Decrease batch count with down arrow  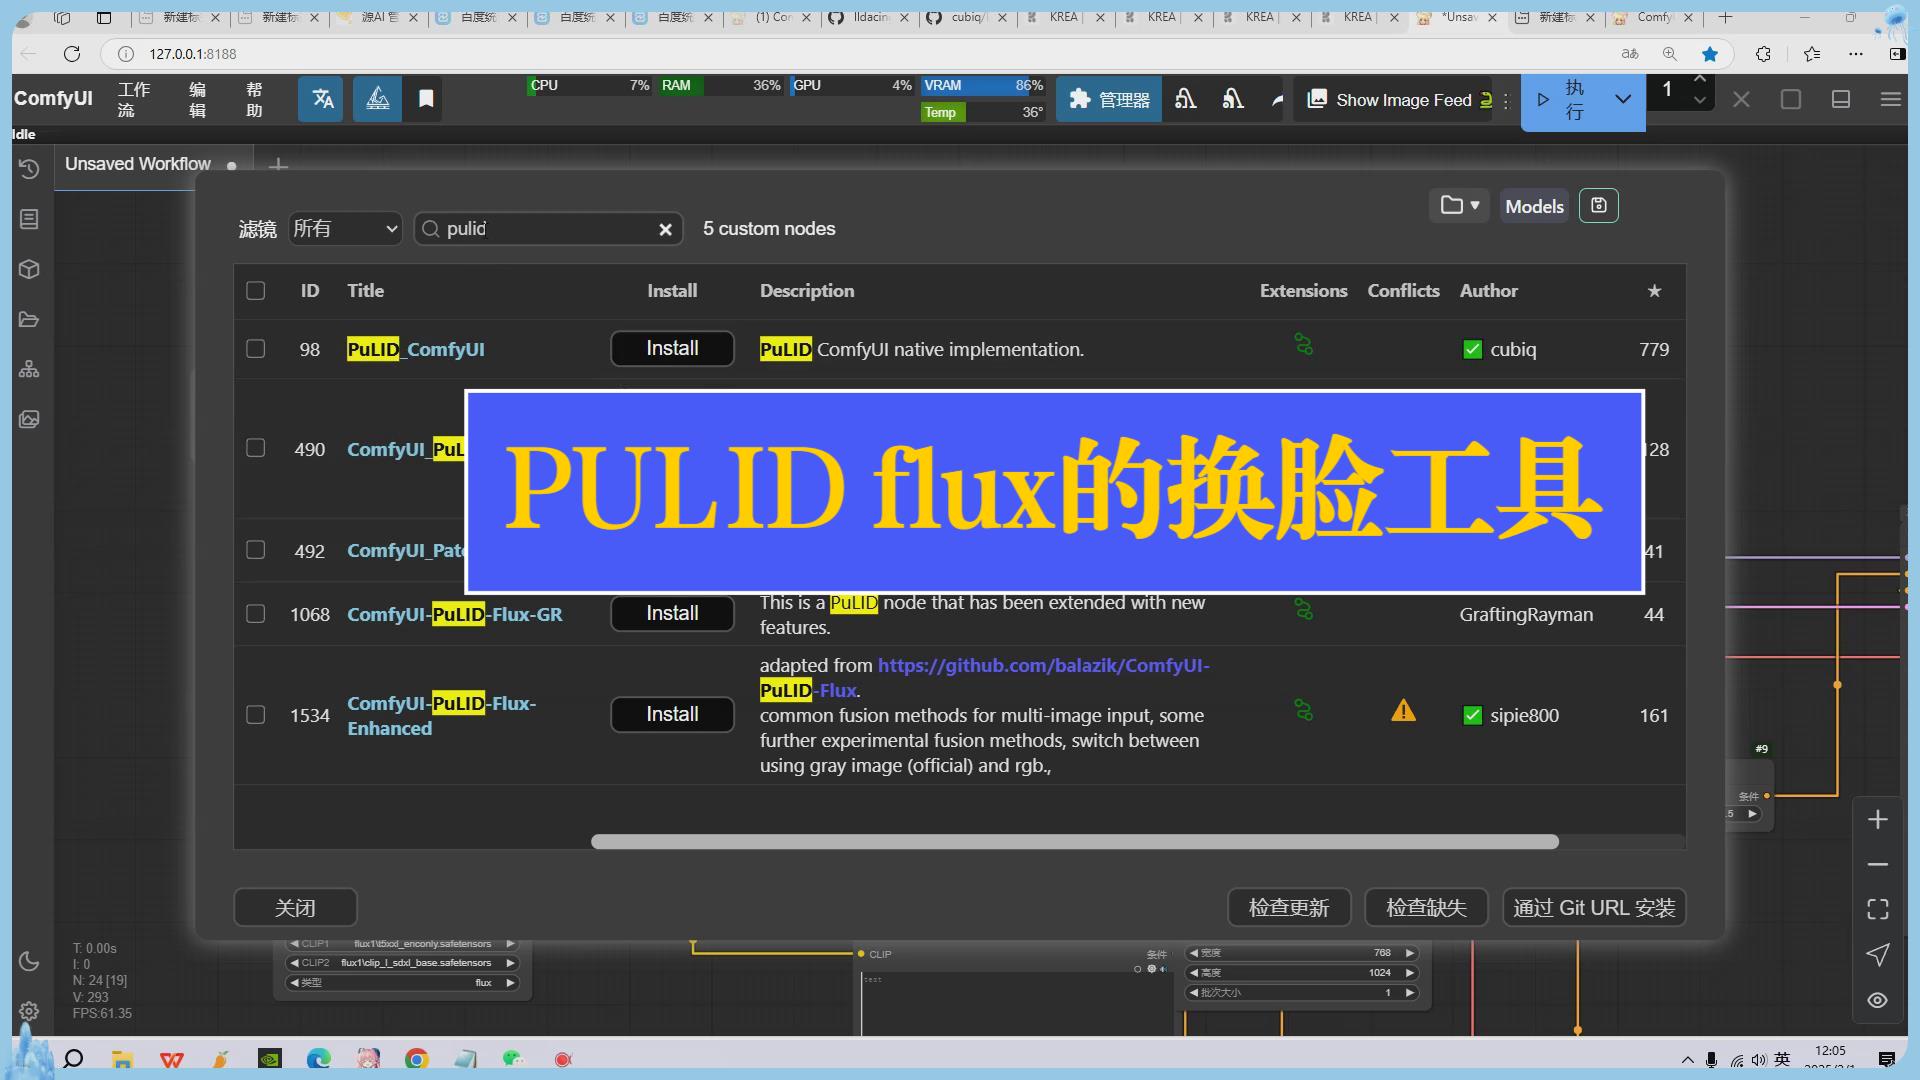[1700, 100]
